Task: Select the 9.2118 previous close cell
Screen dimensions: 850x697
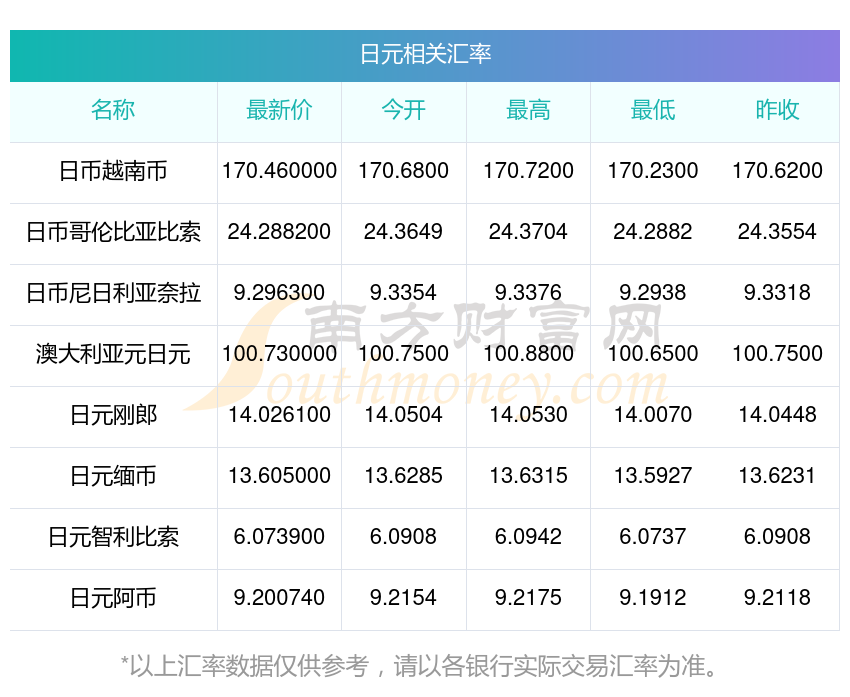Action: click(777, 598)
